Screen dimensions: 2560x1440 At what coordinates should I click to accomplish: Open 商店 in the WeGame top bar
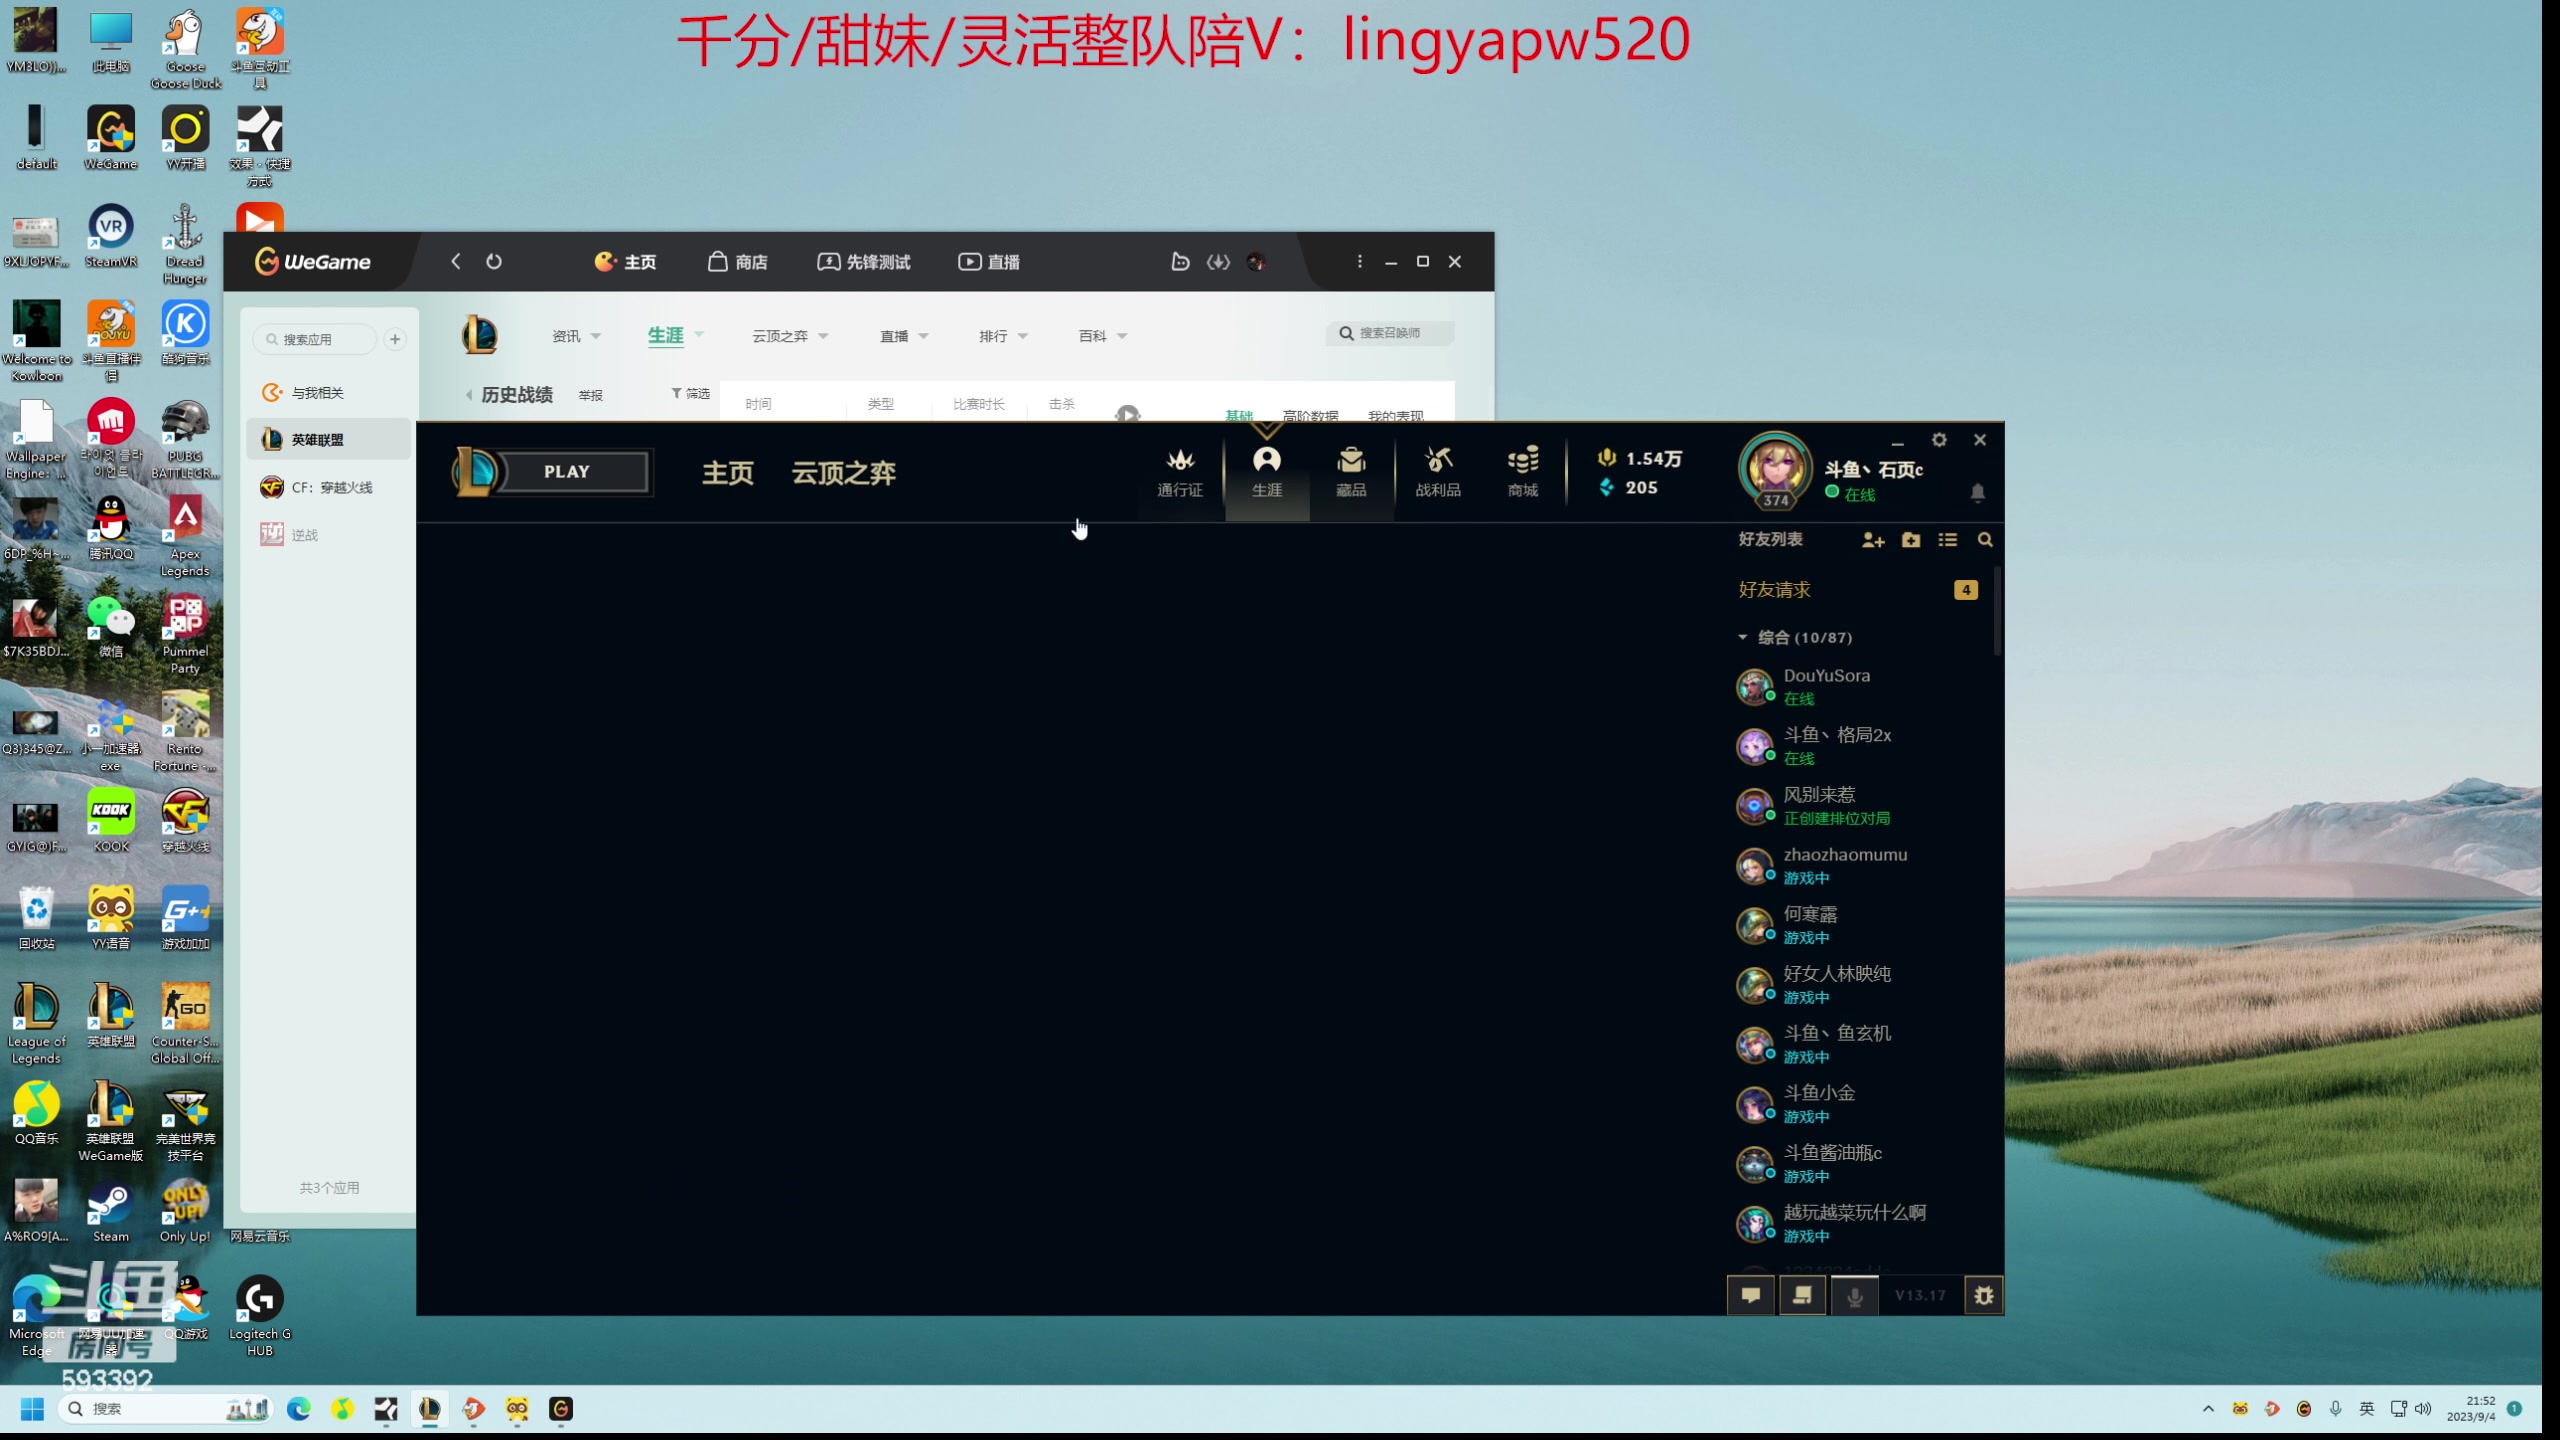(738, 261)
